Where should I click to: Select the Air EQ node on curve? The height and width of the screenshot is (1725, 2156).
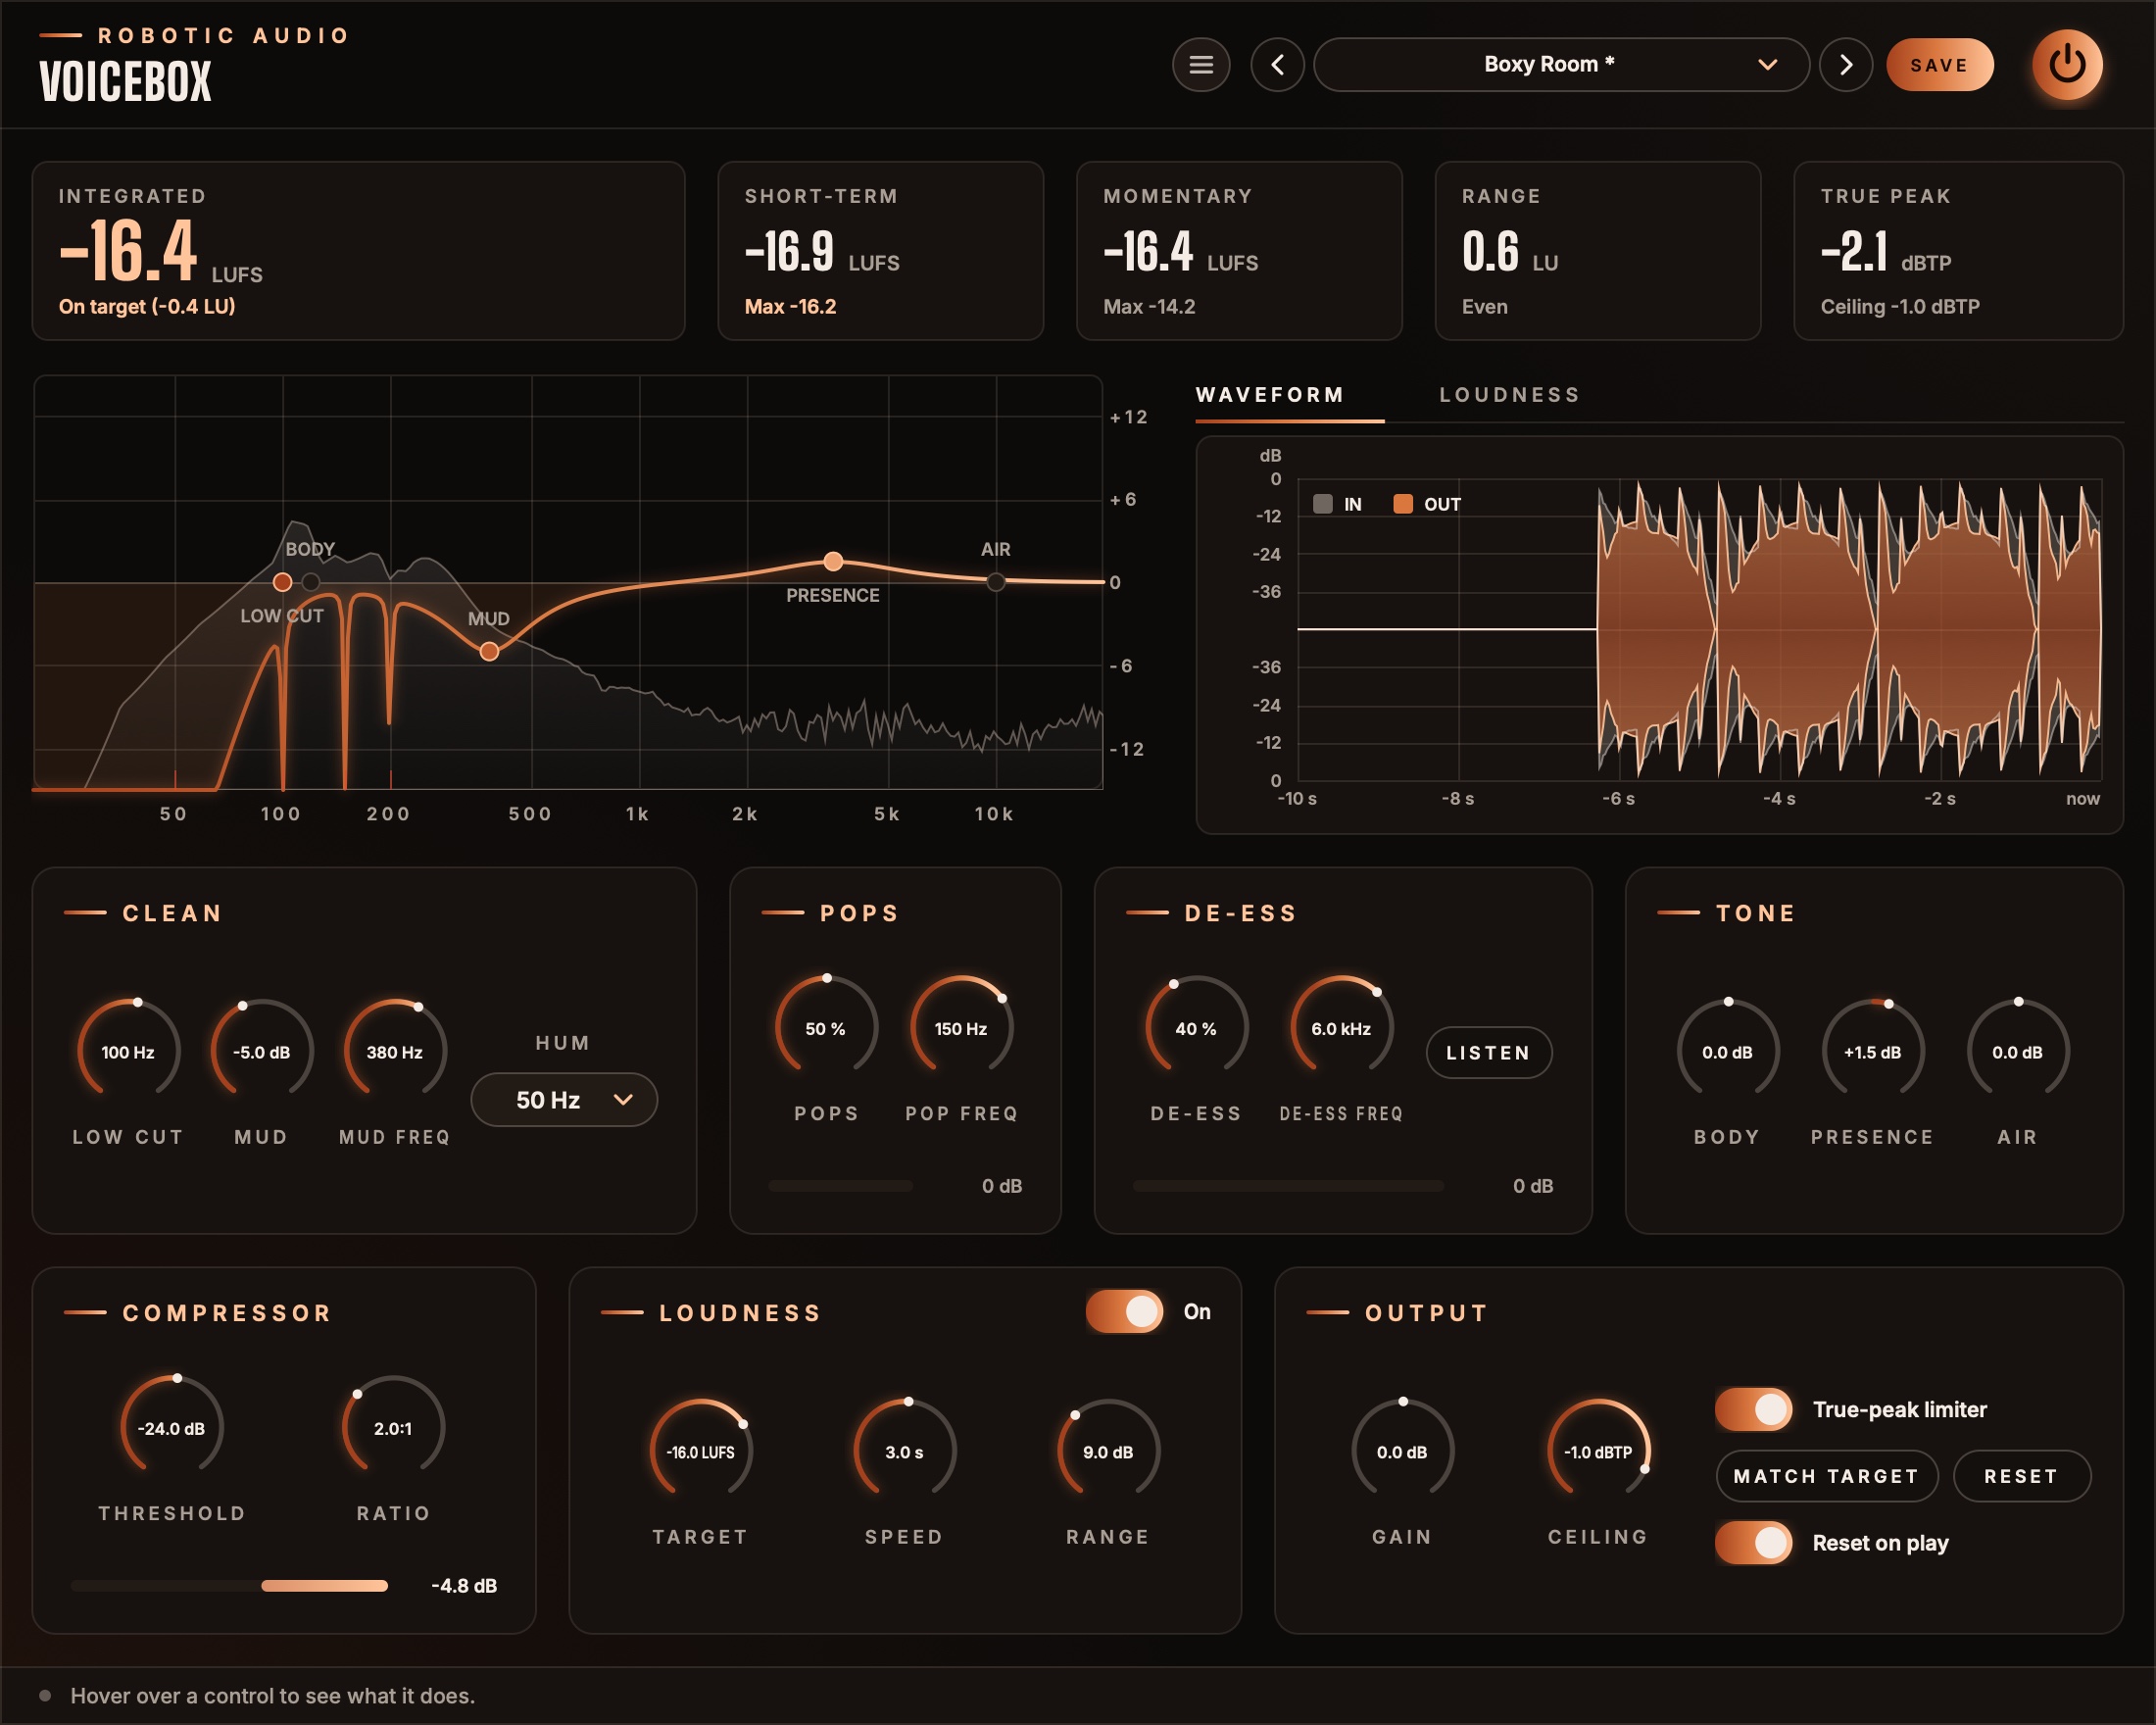pyautogui.click(x=996, y=582)
